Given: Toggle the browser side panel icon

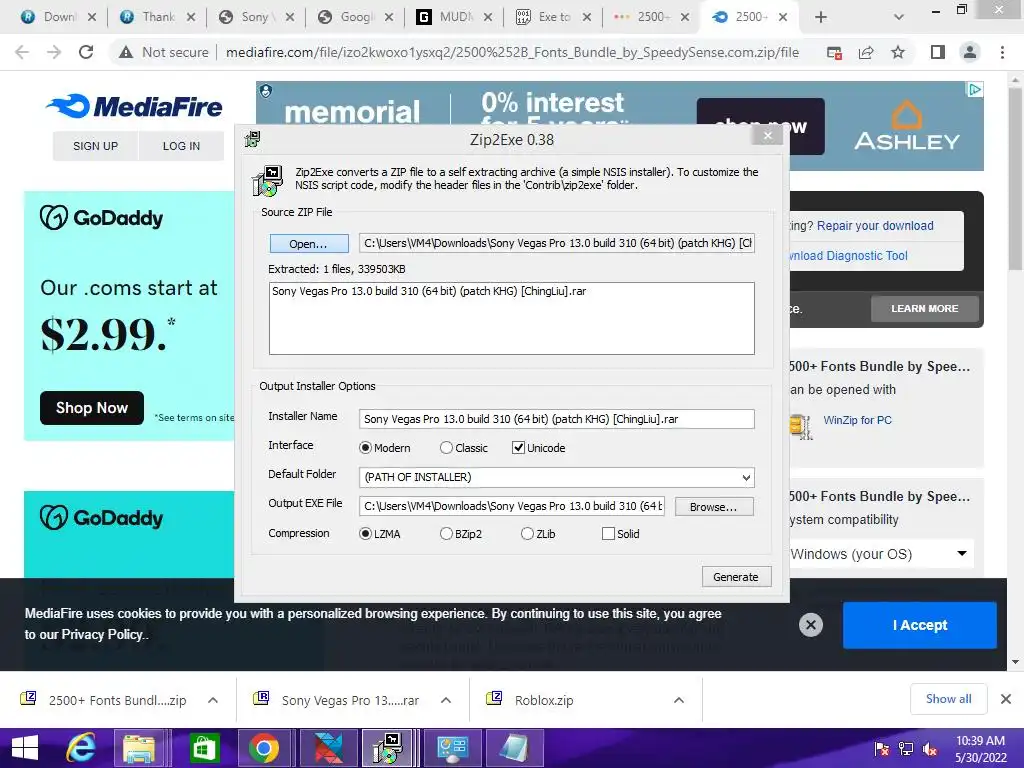Looking at the screenshot, I should click(x=938, y=52).
